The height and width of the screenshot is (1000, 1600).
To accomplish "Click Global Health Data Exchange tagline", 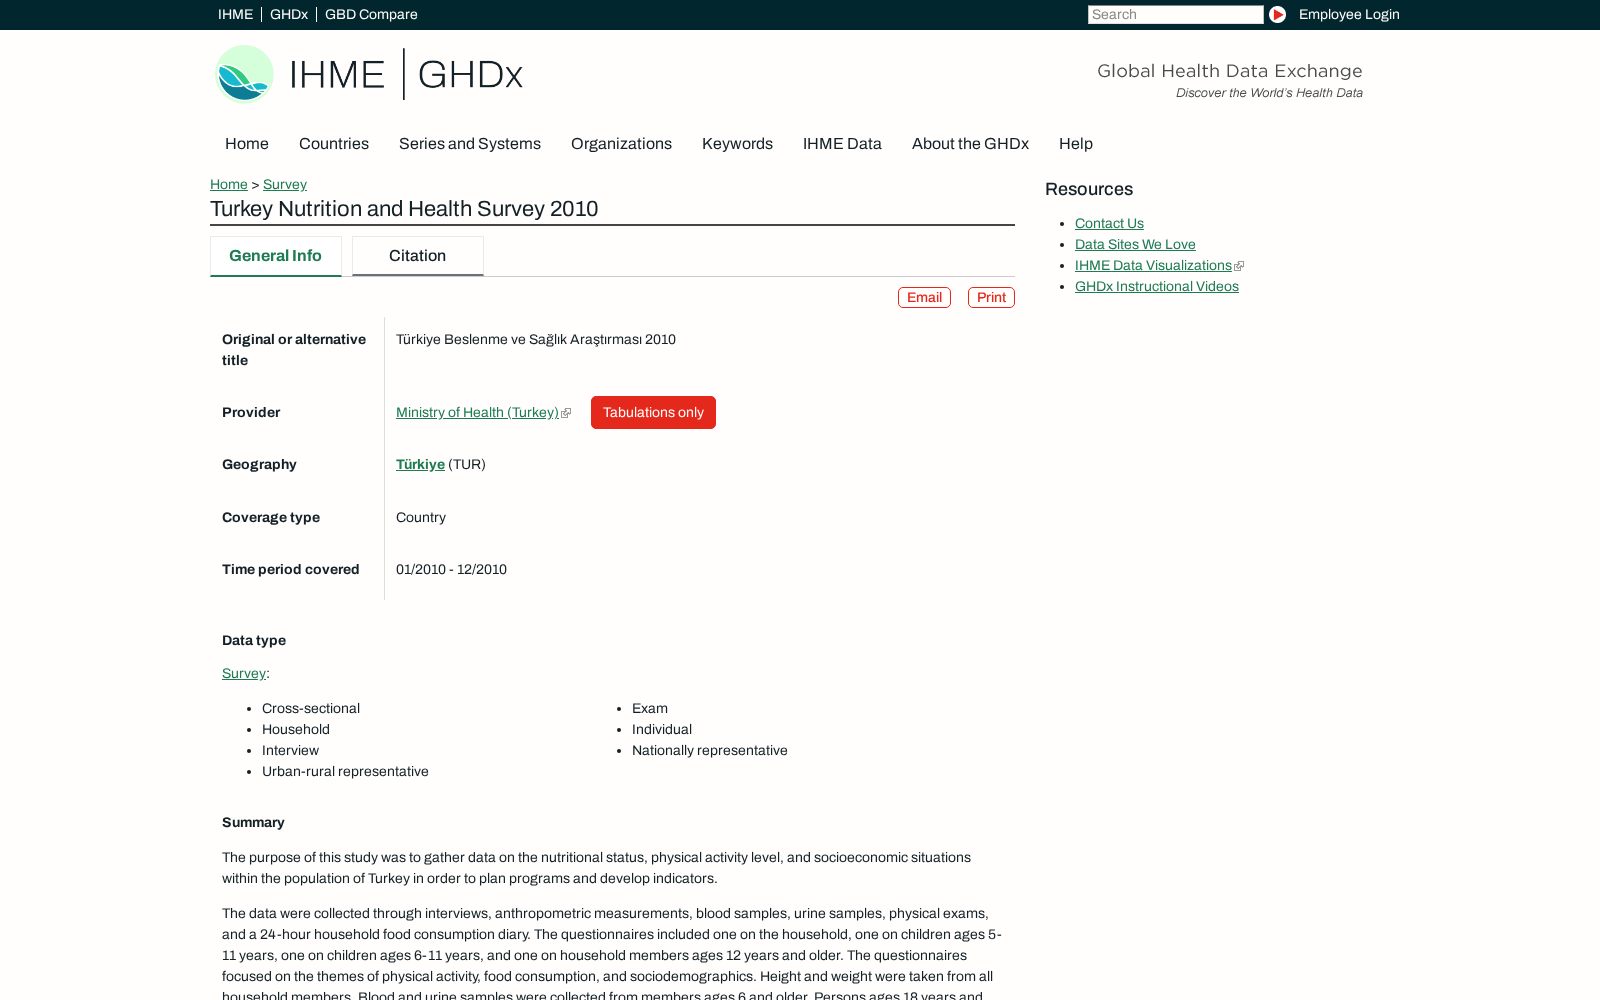I will pos(1230,71).
